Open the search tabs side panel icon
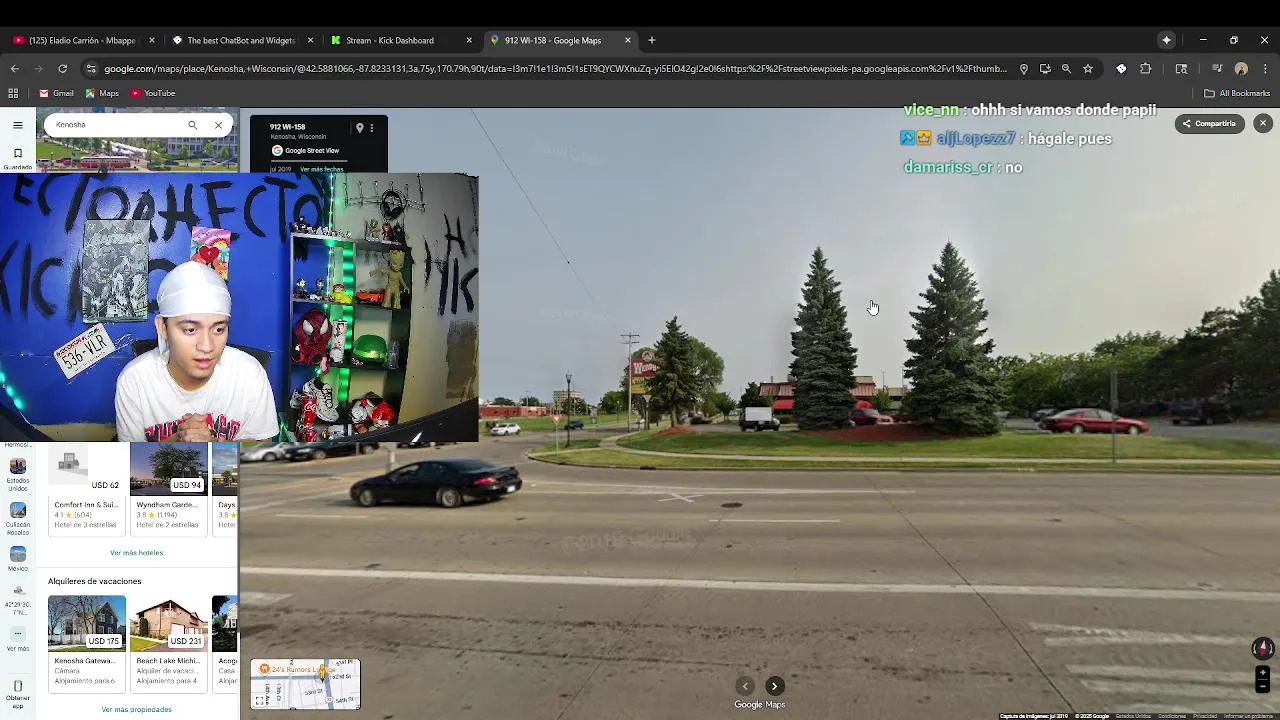The image size is (1280, 720). pos(1181,69)
